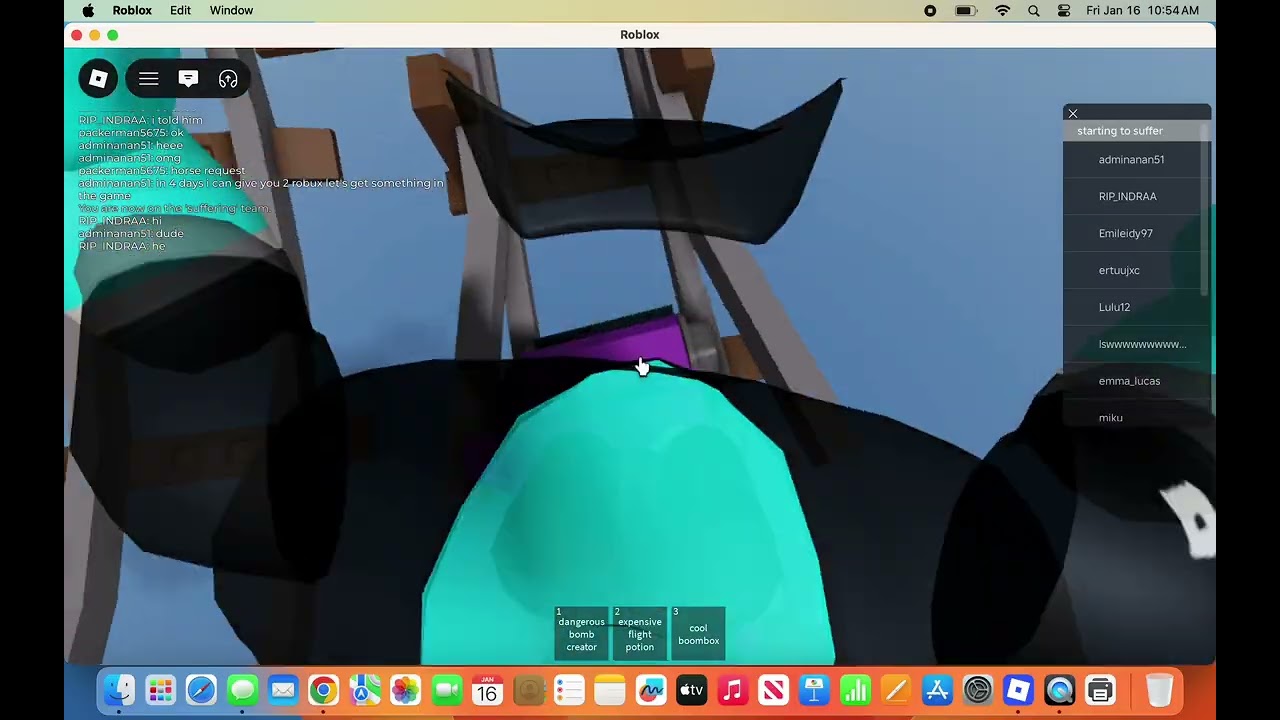The height and width of the screenshot is (720, 1280).
Task: Open Apple TV from the Dock
Action: [692, 690]
